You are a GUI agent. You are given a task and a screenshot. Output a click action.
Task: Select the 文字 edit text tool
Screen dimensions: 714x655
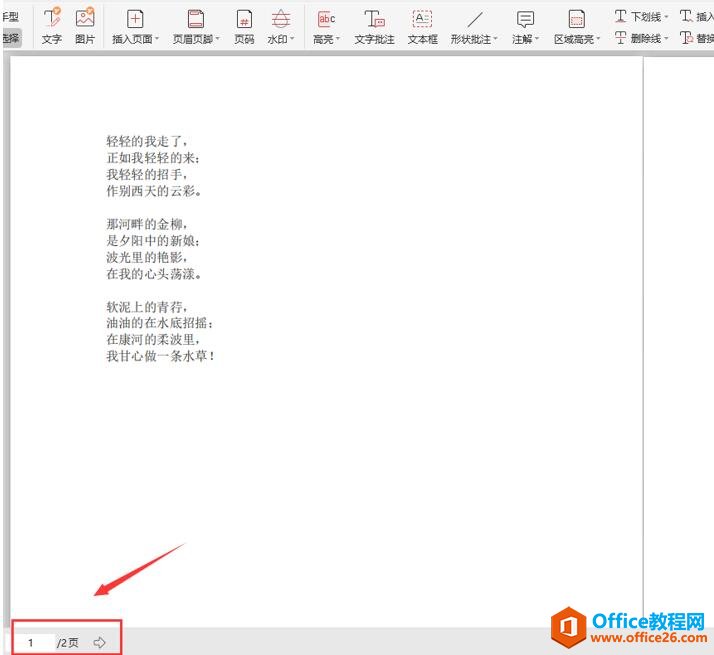pos(51,26)
